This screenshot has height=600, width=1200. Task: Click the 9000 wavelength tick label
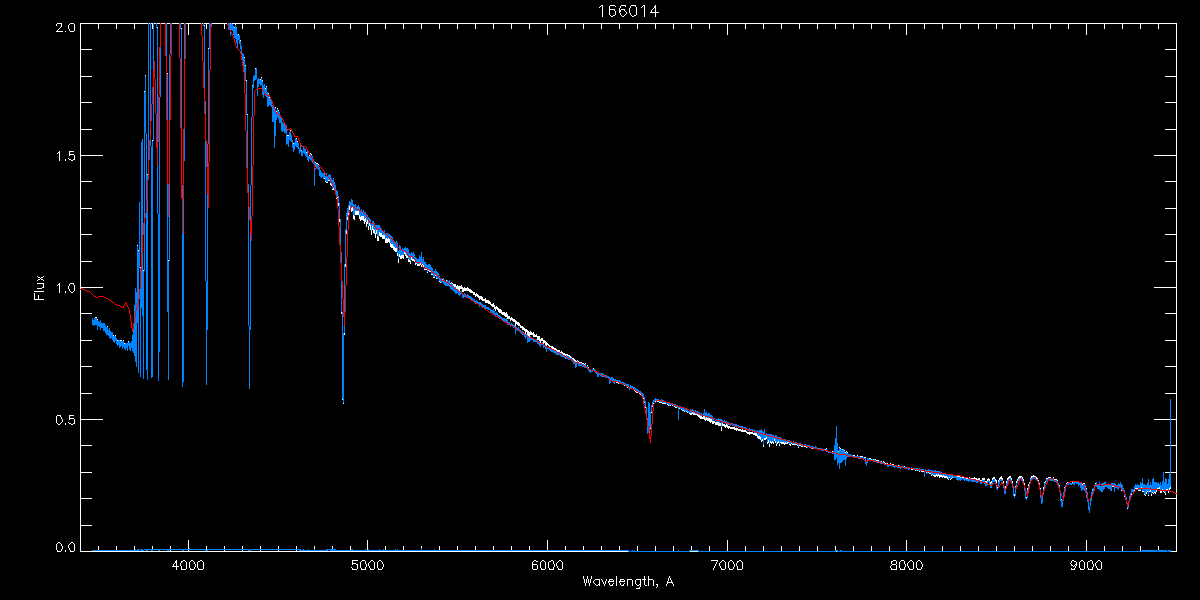click(1086, 566)
